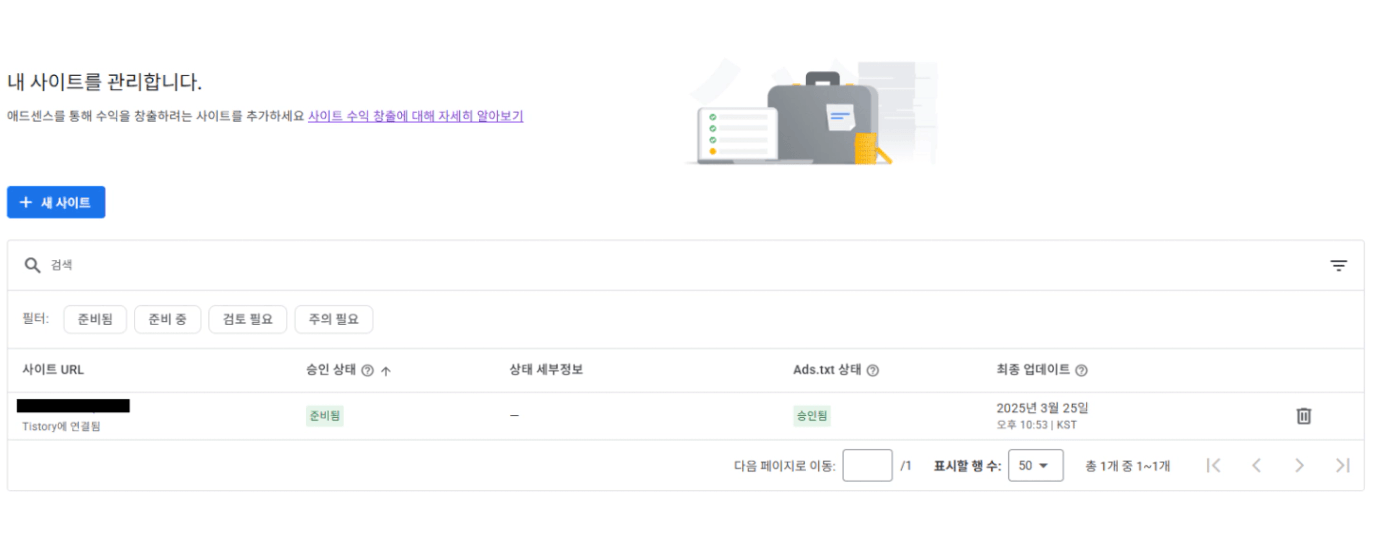This screenshot has height=549, width=1378.
Task: Open help icon next to 승인 상태
Action: (x=367, y=371)
